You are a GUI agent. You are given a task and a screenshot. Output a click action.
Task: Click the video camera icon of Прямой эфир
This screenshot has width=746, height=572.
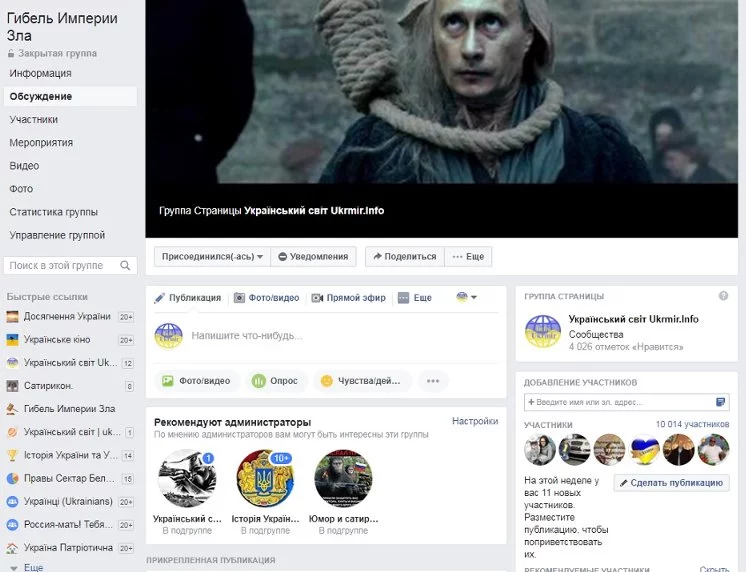pos(317,298)
